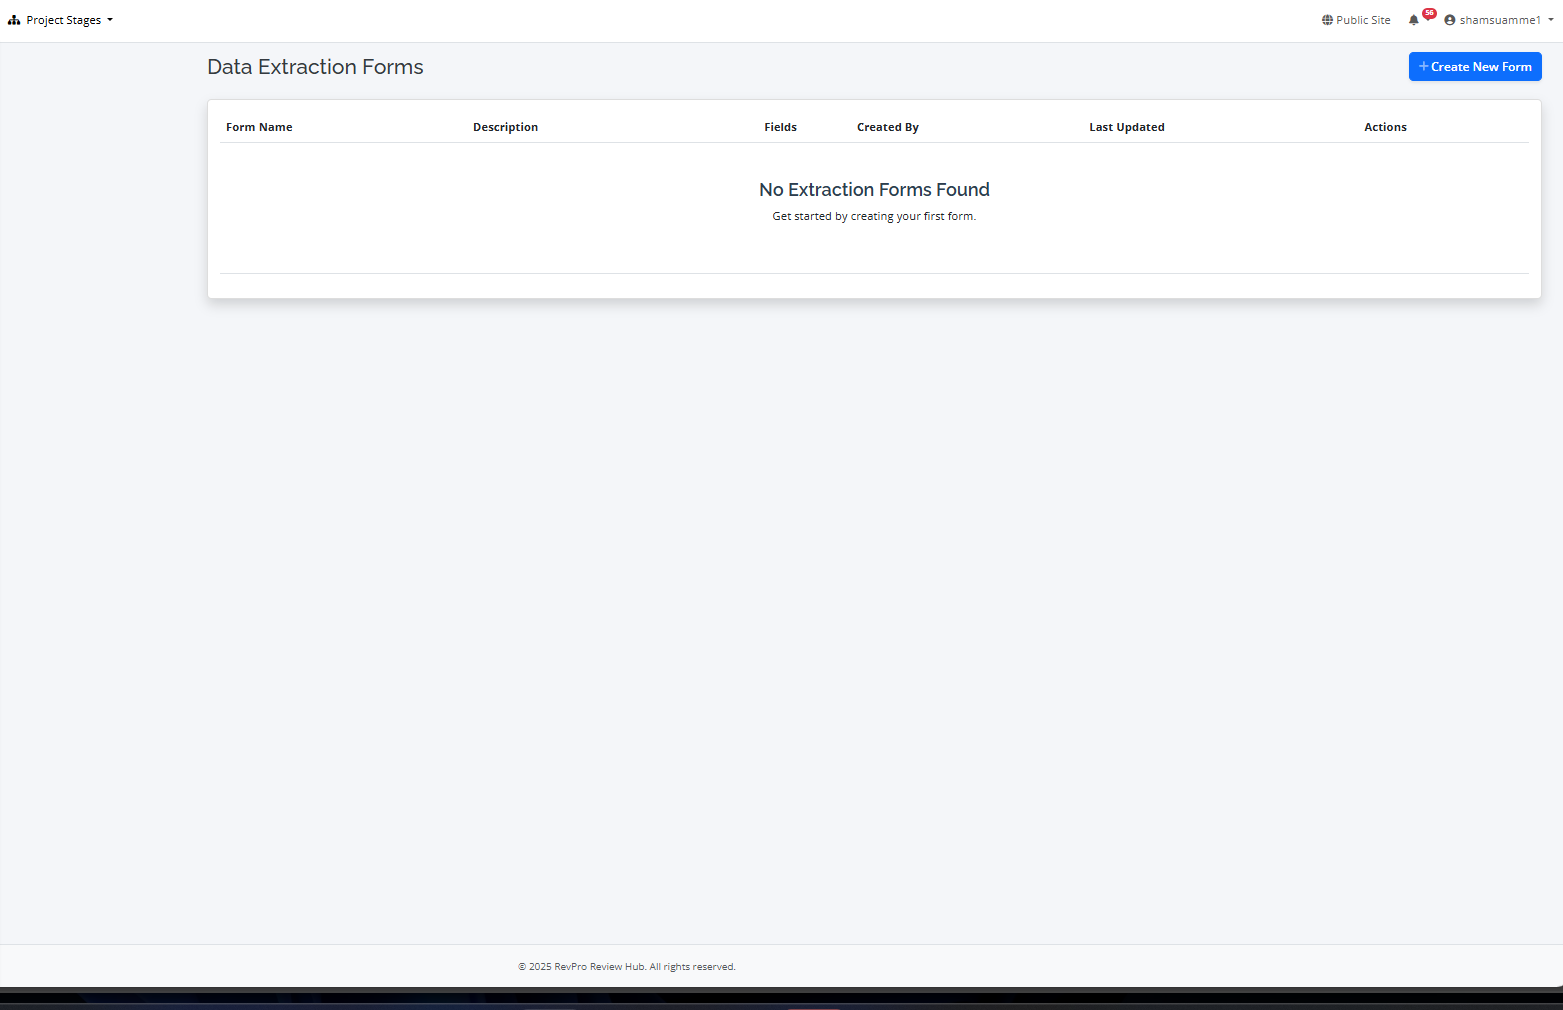Open notifications via the bell icon
The width and height of the screenshot is (1563, 1010).
coord(1413,20)
